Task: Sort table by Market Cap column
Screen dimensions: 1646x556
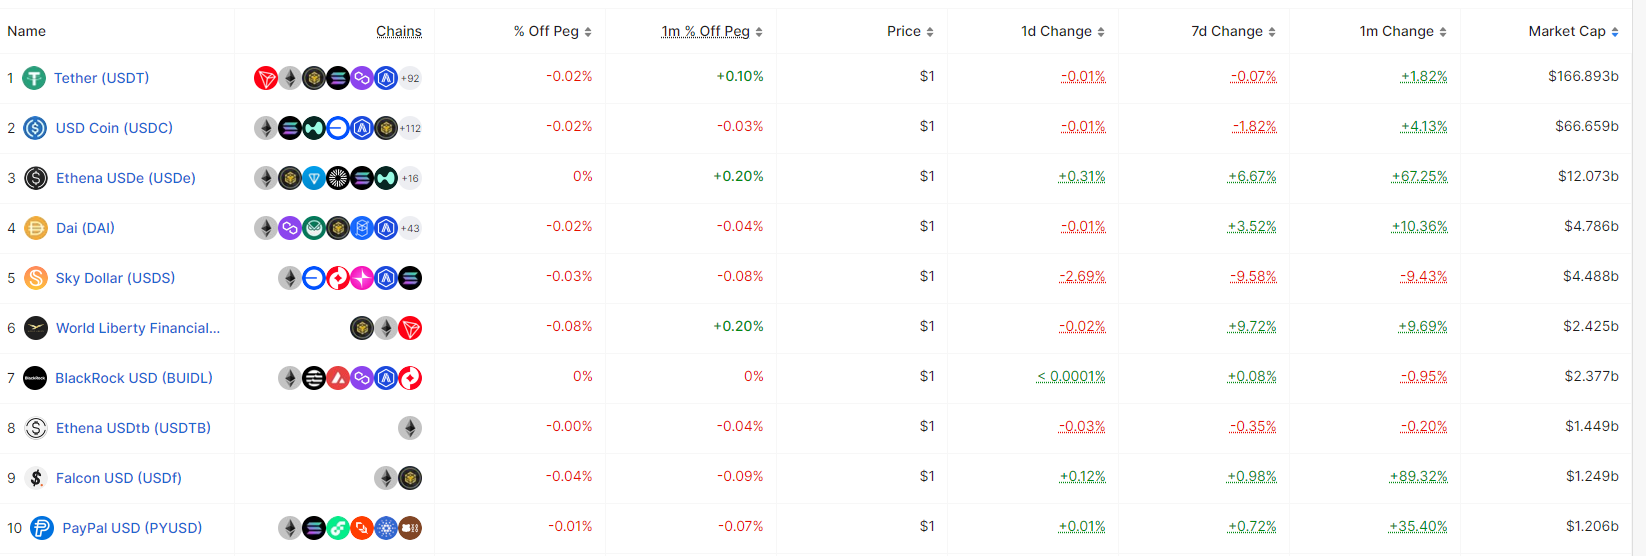Action: [x=1573, y=31]
